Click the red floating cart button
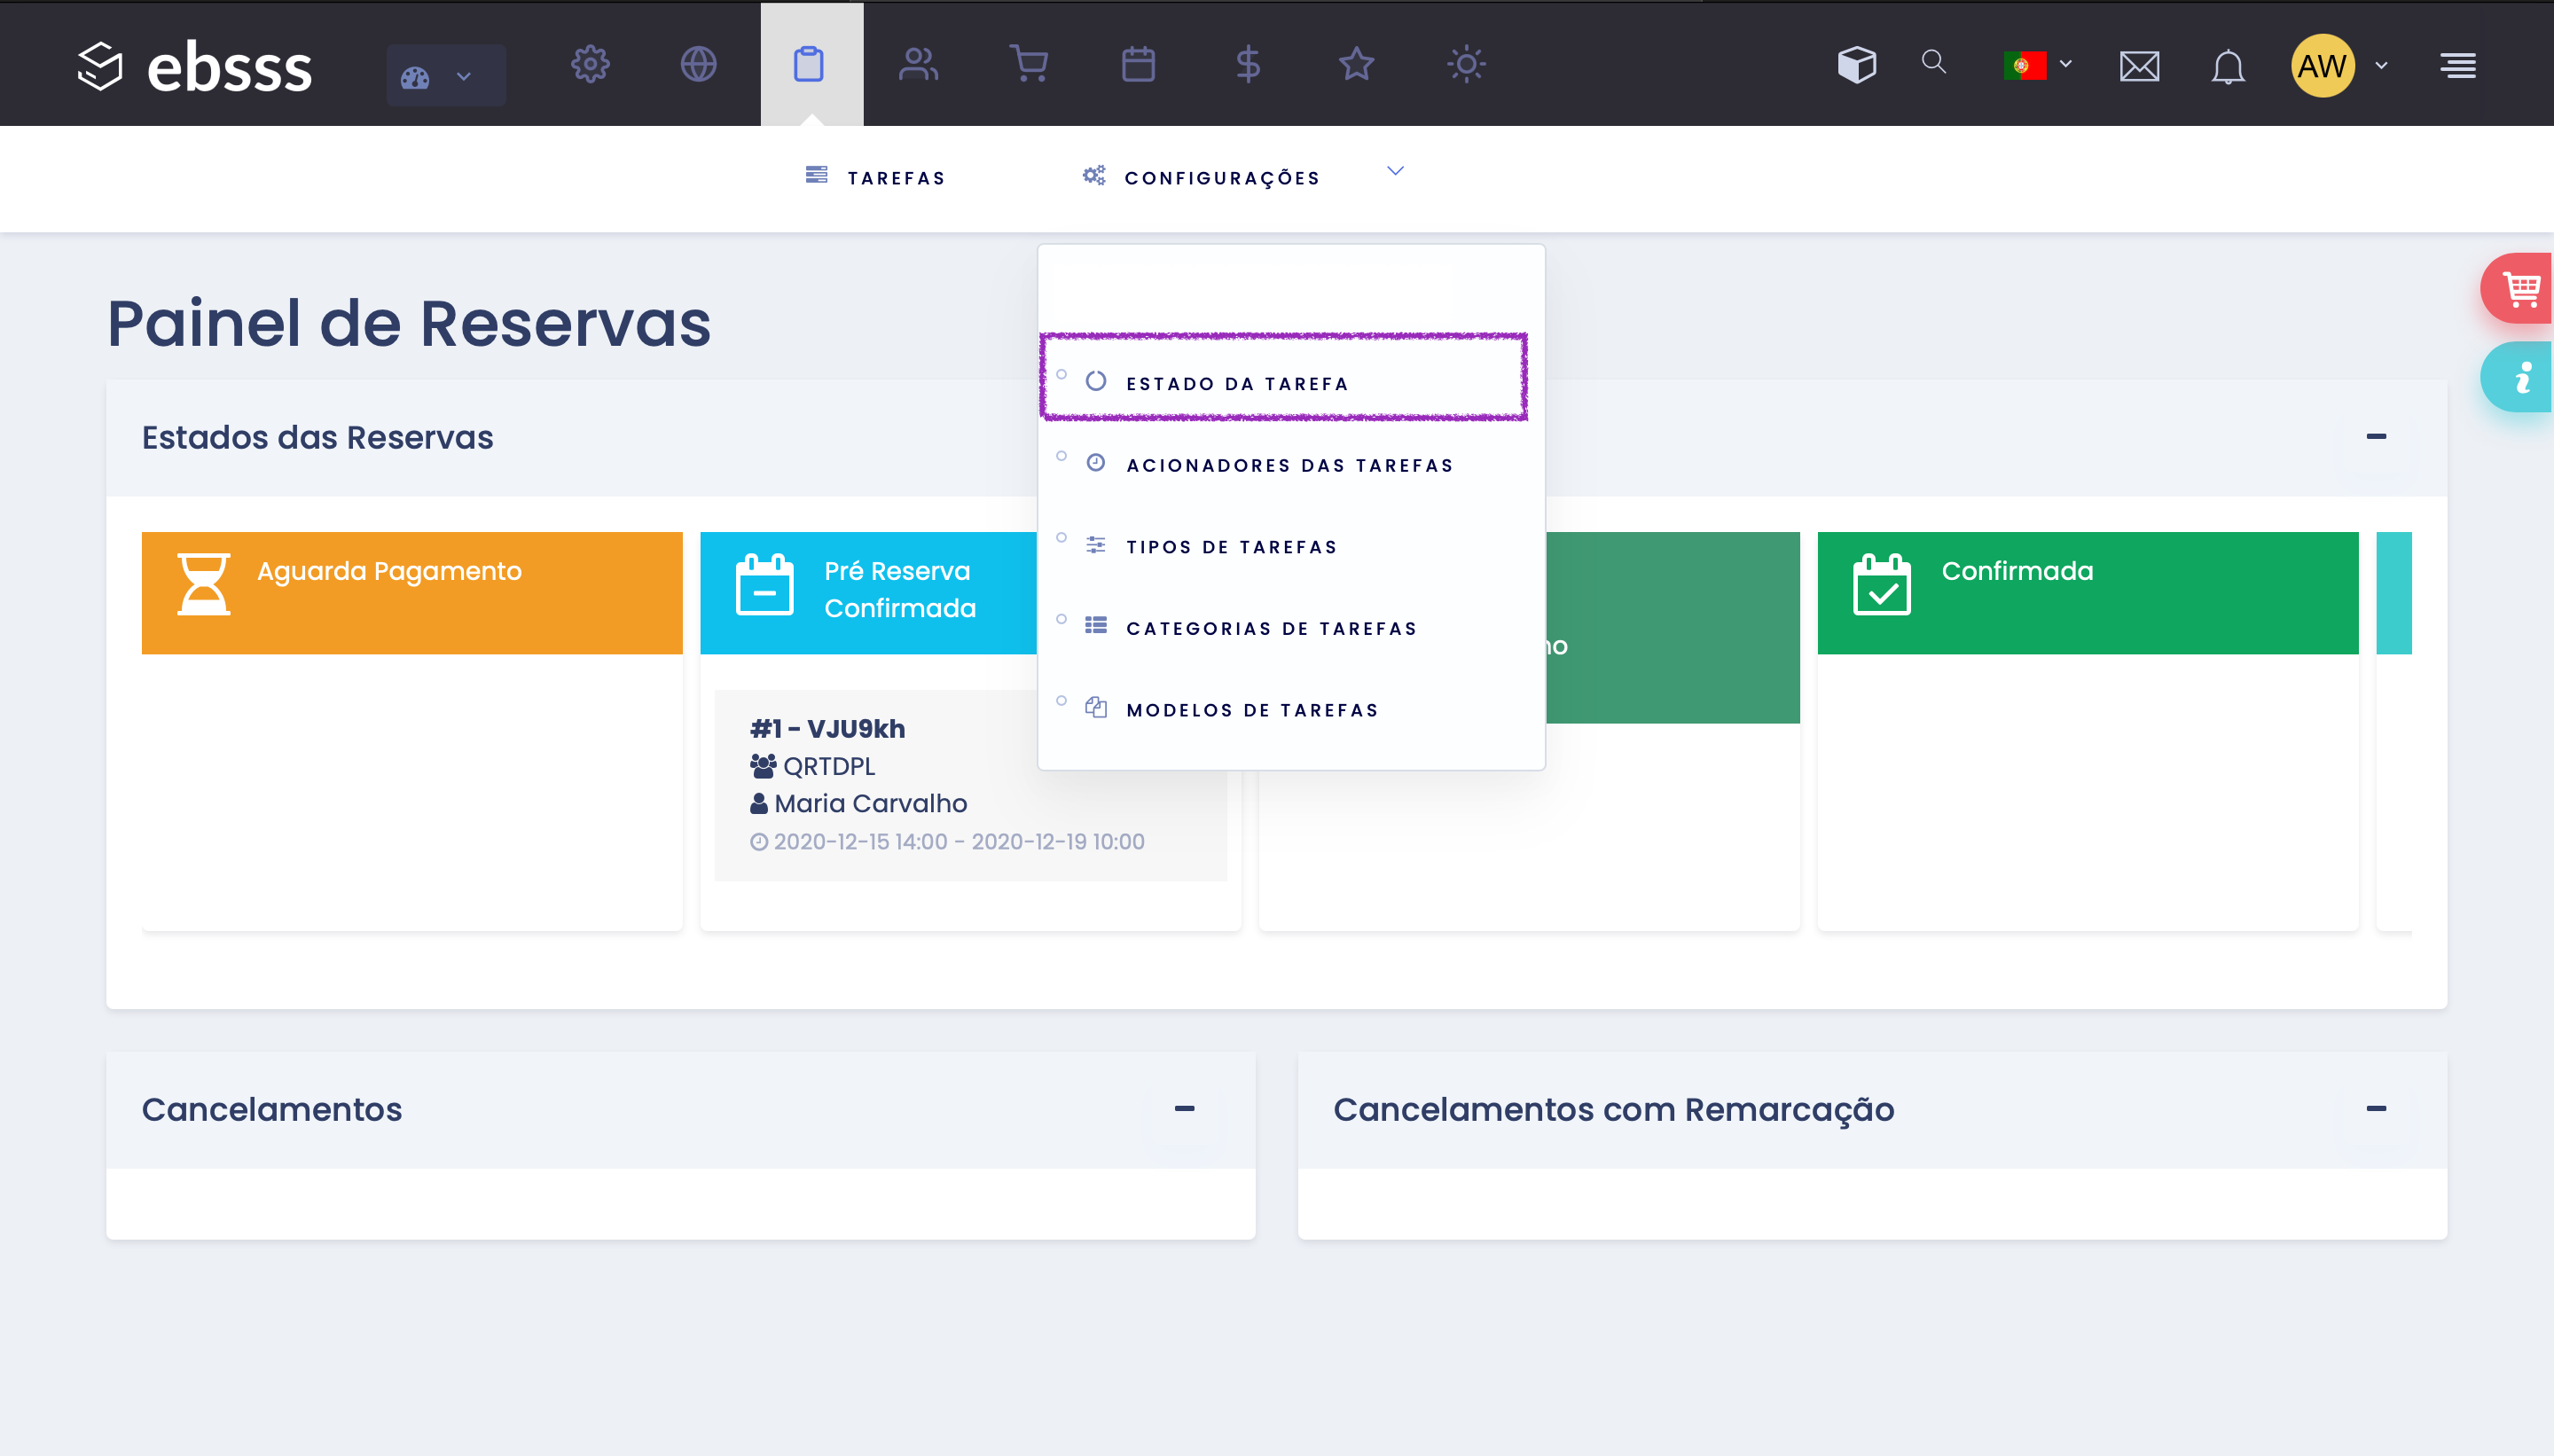 (x=2519, y=289)
